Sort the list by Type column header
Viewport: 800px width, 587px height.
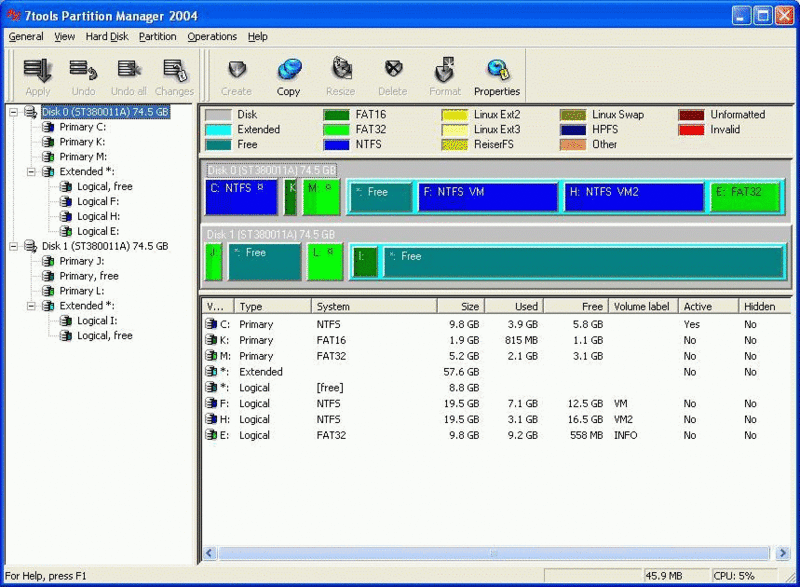tap(272, 307)
